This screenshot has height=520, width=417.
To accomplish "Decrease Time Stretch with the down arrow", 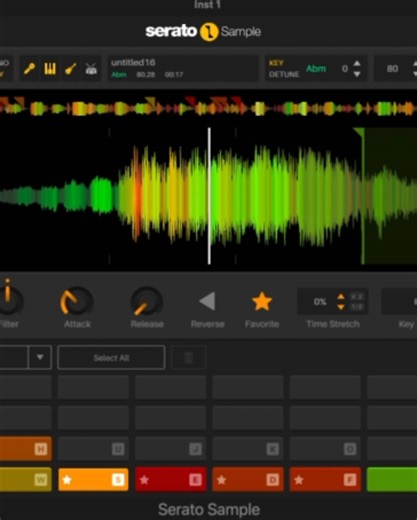I will click(341, 307).
